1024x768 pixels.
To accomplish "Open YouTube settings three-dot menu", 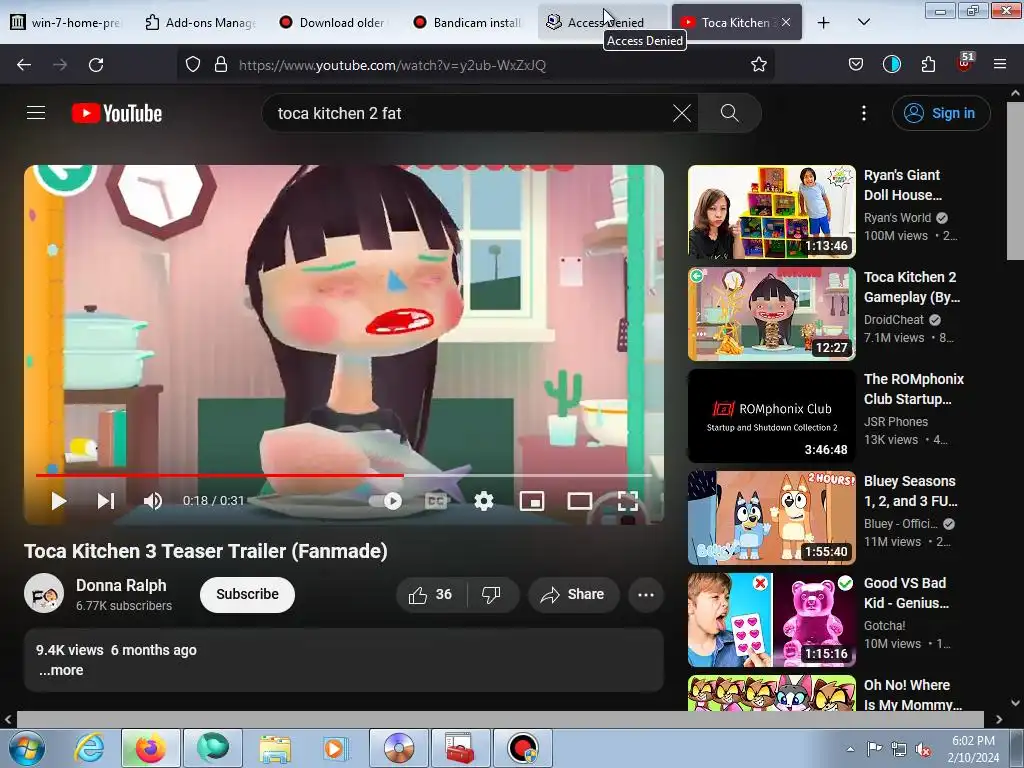I will (x=863, y=113).
